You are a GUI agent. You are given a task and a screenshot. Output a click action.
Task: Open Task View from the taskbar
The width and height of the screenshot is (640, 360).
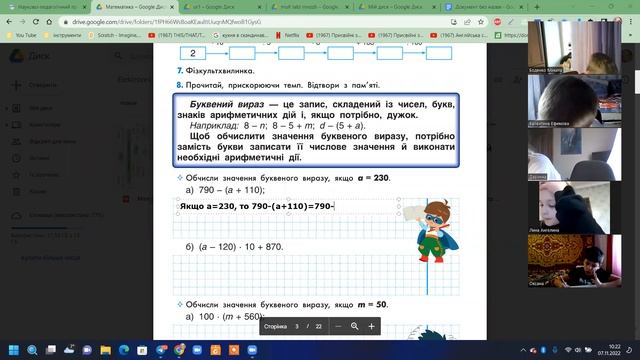coord(51,350)
